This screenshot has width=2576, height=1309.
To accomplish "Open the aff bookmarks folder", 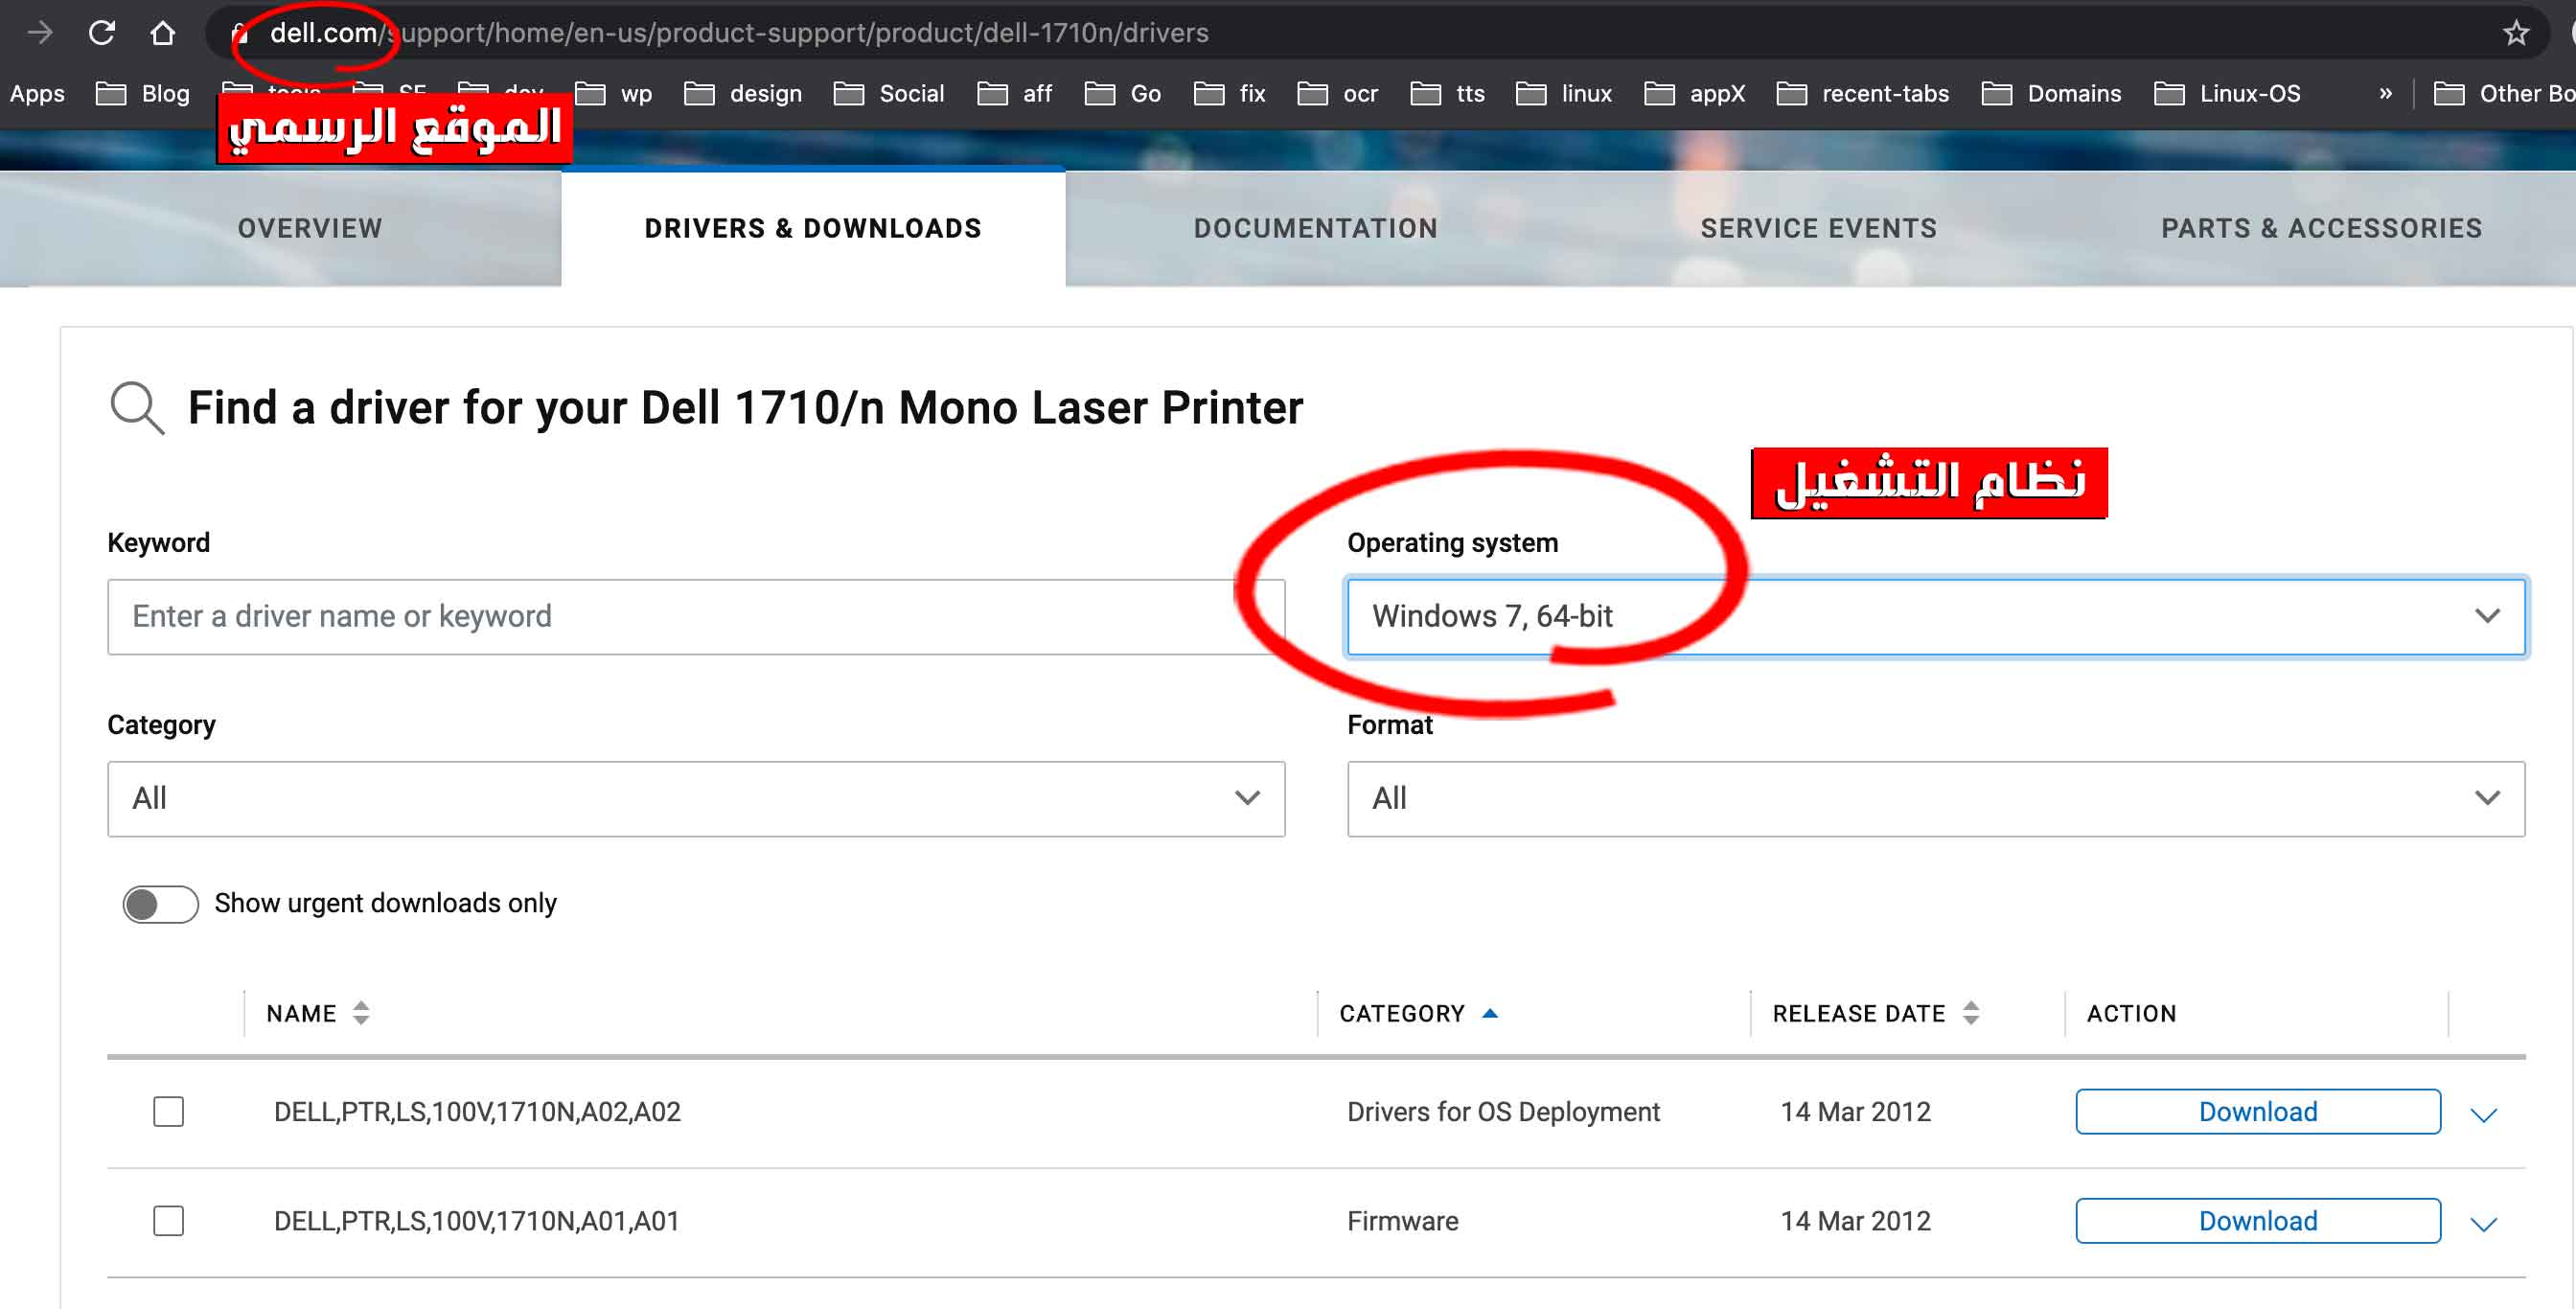I will click(x=1015, y=93).
